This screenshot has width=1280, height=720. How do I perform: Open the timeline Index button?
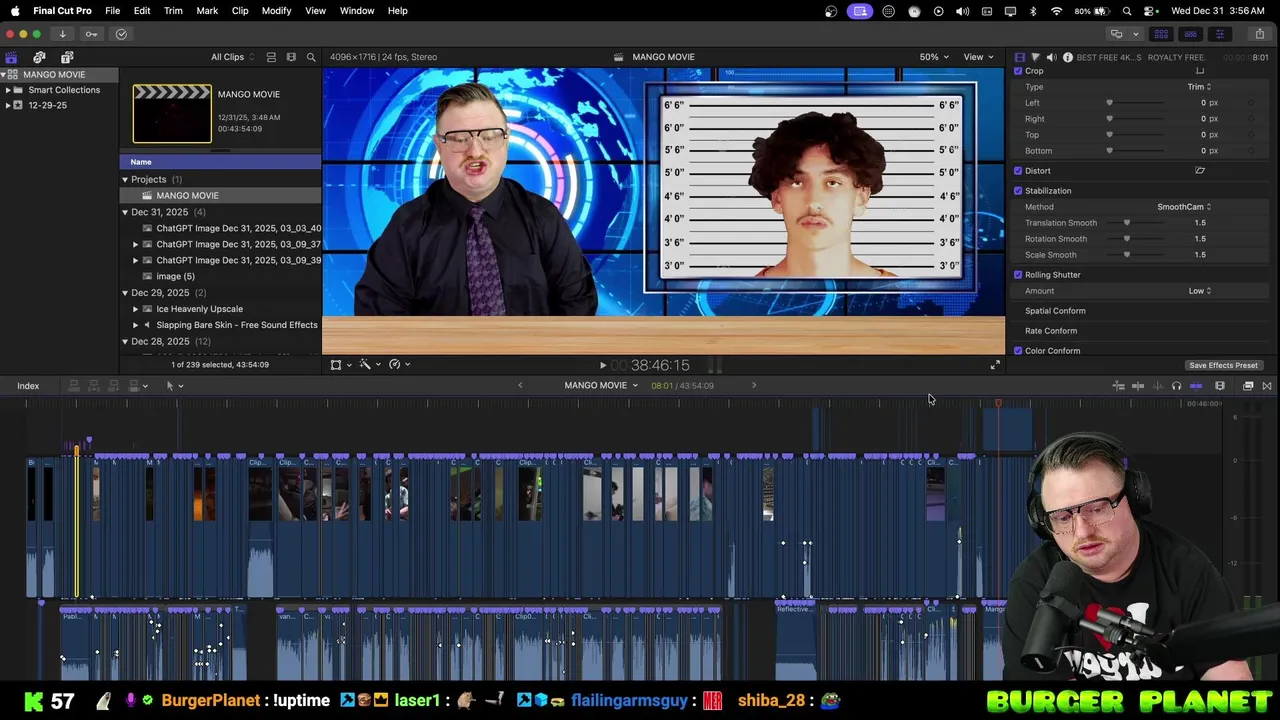[28, 386]
